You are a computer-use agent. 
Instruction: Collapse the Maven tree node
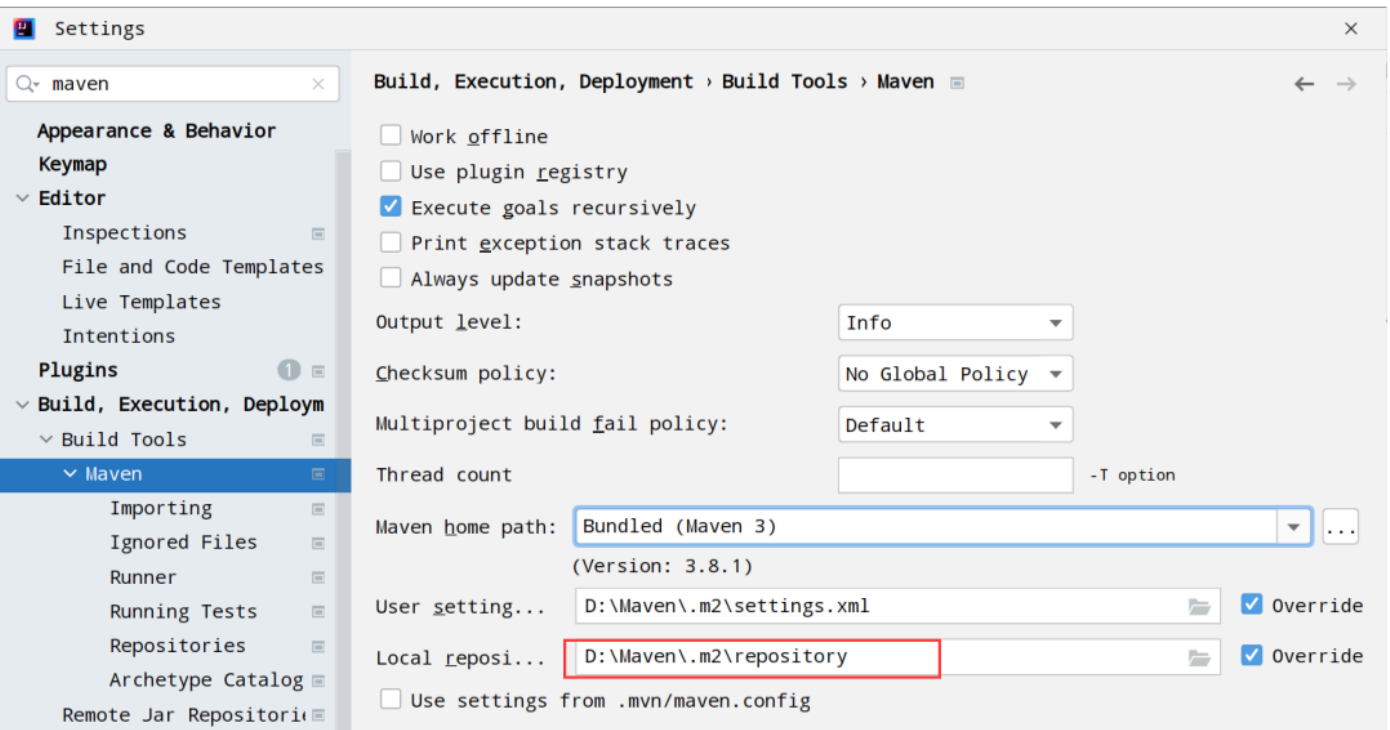pyautogui.click(x=70, y=474)
